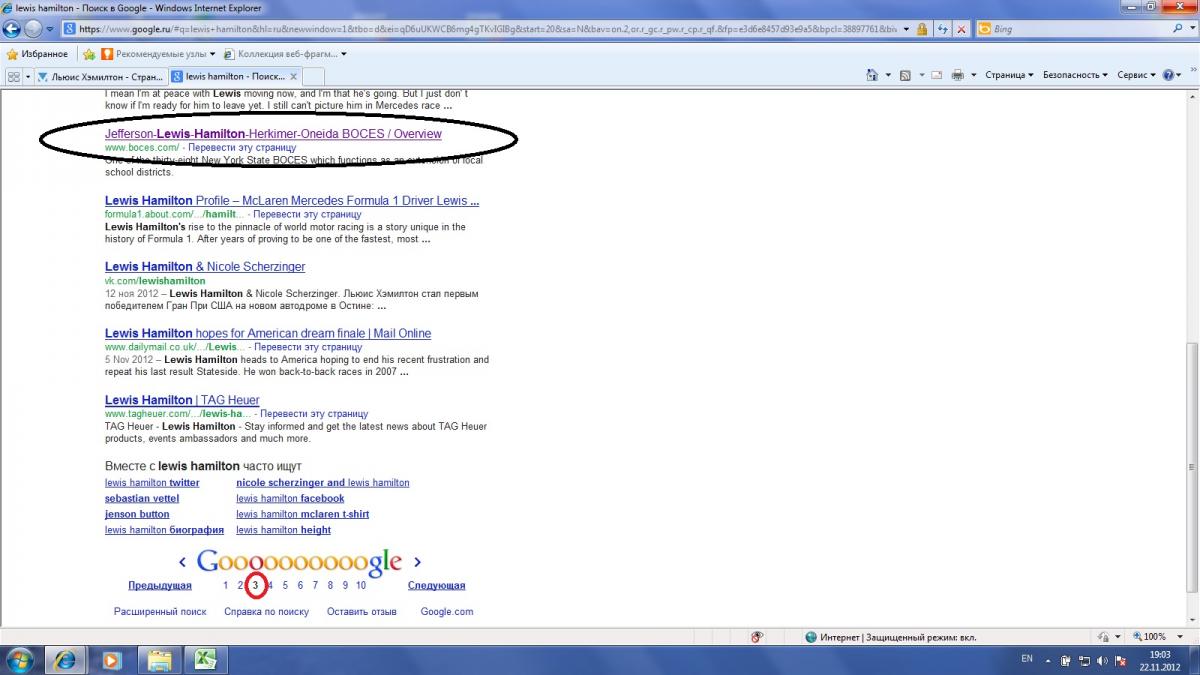The height and width of the screenshot is (675, 1200).
Task: Click the browser Forward arrow button
Action: pyautogui.click(x=33, y=29)
